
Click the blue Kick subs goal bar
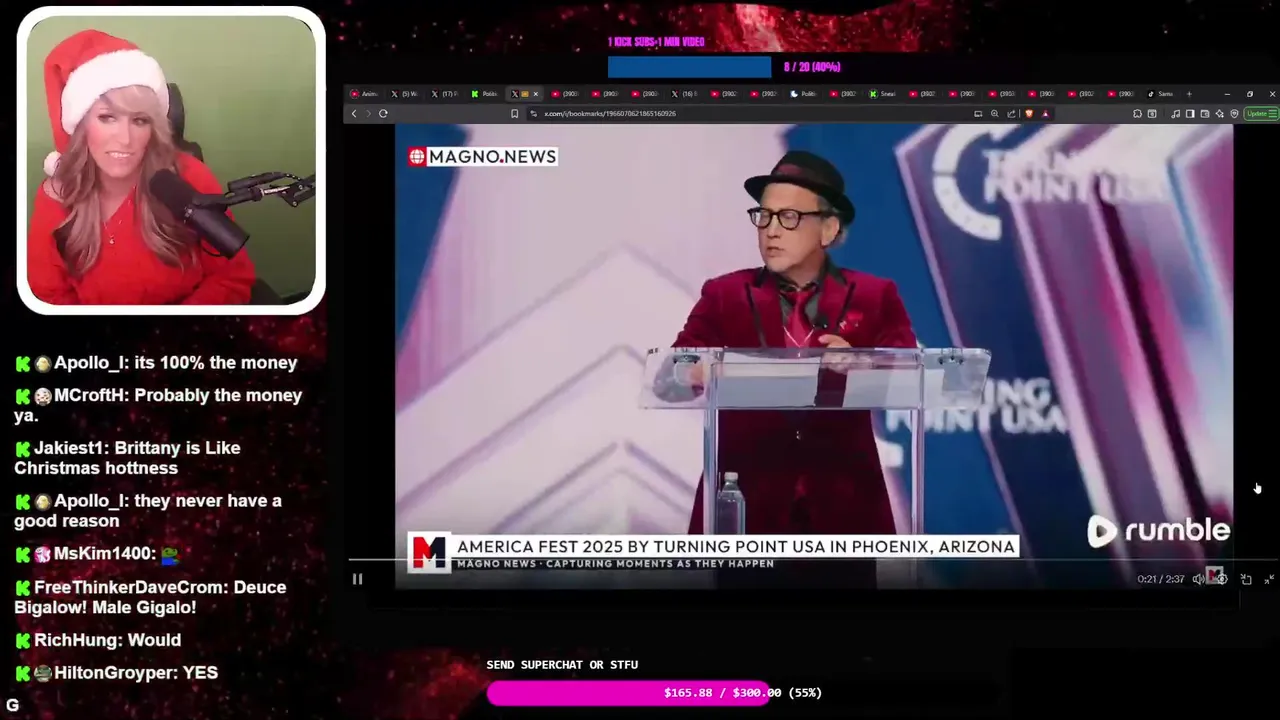pos(689,67)
